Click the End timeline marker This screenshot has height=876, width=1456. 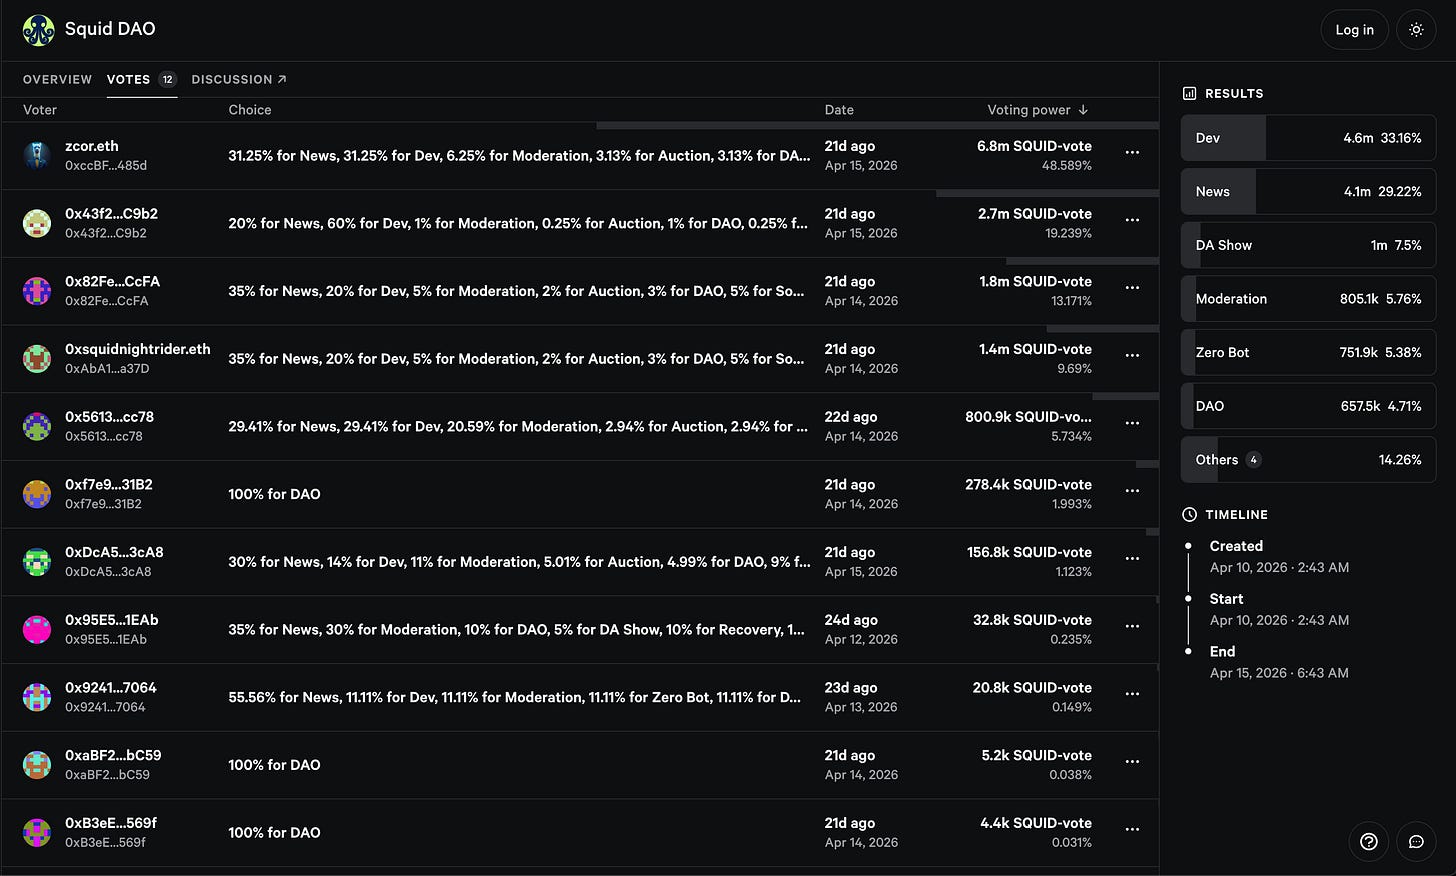click(x=1188, y=651)
